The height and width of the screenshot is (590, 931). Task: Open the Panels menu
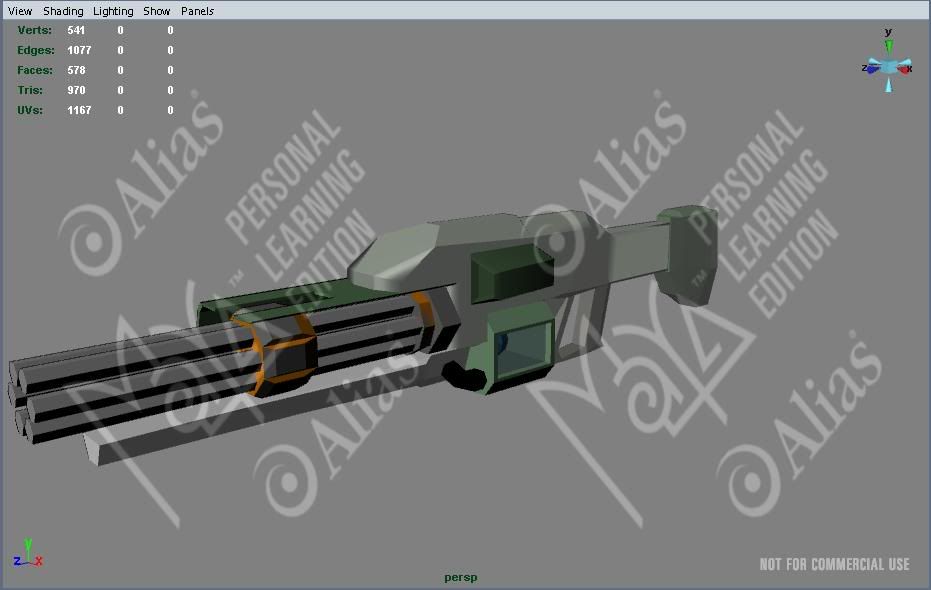[197, 11]
